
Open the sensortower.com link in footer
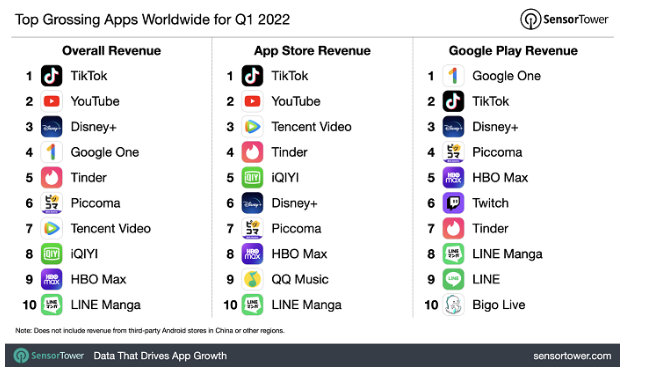click(x=572, y=356)
